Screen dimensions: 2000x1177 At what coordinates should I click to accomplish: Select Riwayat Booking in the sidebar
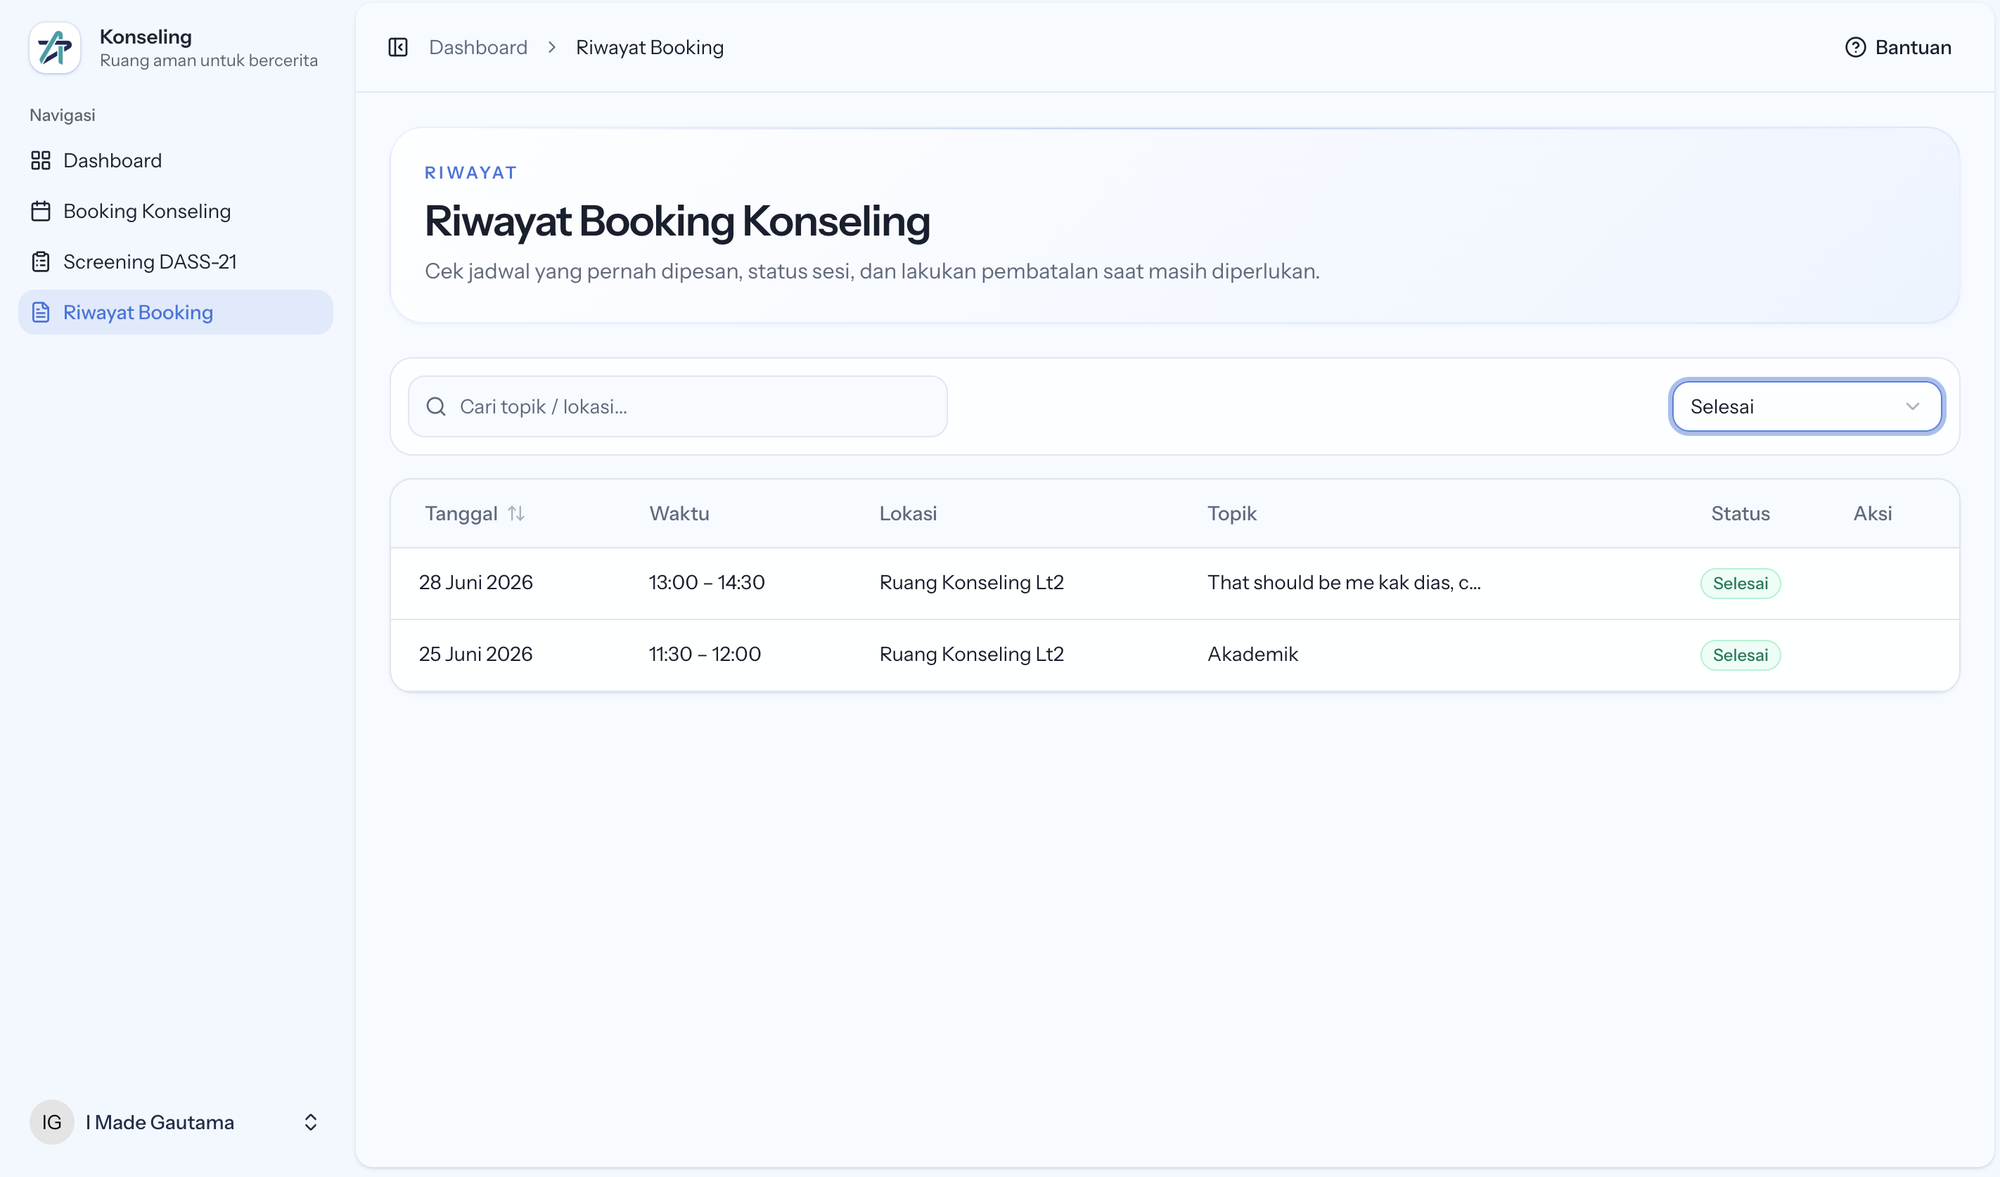[176, 312]
